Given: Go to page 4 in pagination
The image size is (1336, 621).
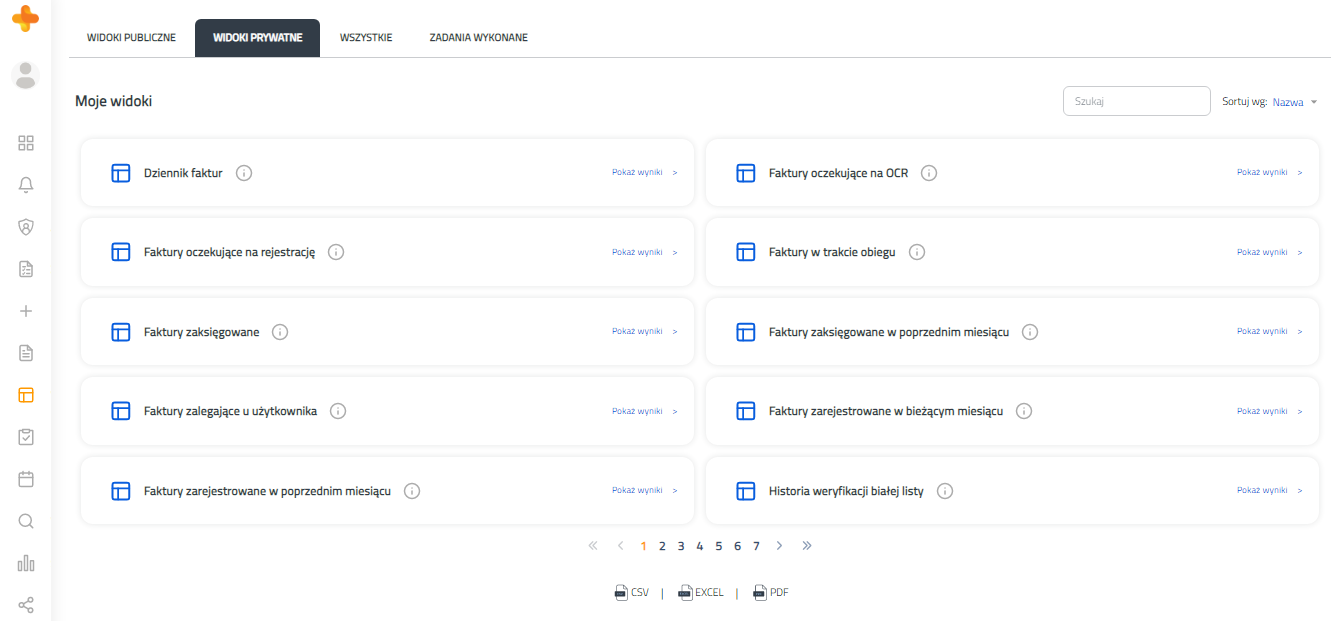Looking at the screenshot, I should click(x=700, y=546).
